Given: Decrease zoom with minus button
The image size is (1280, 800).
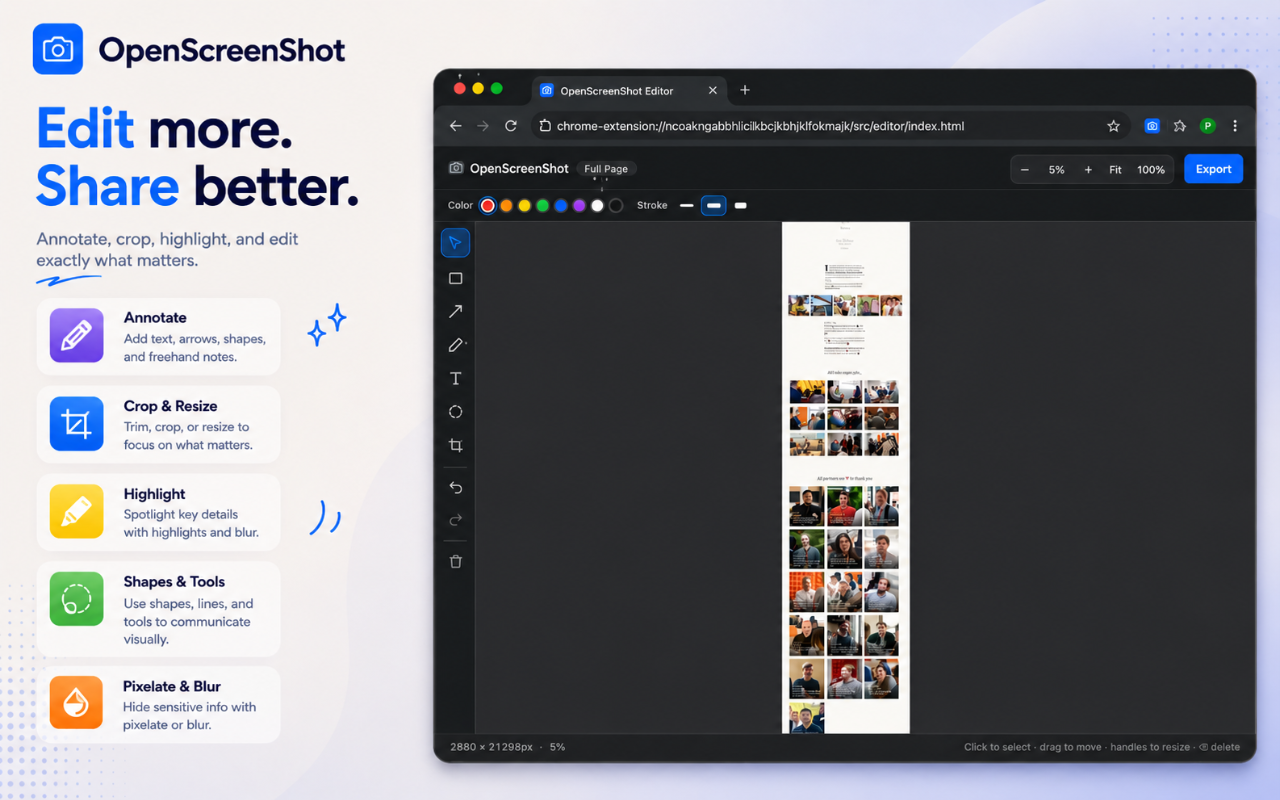Looking at the screenshot, I should point(1025,170).
